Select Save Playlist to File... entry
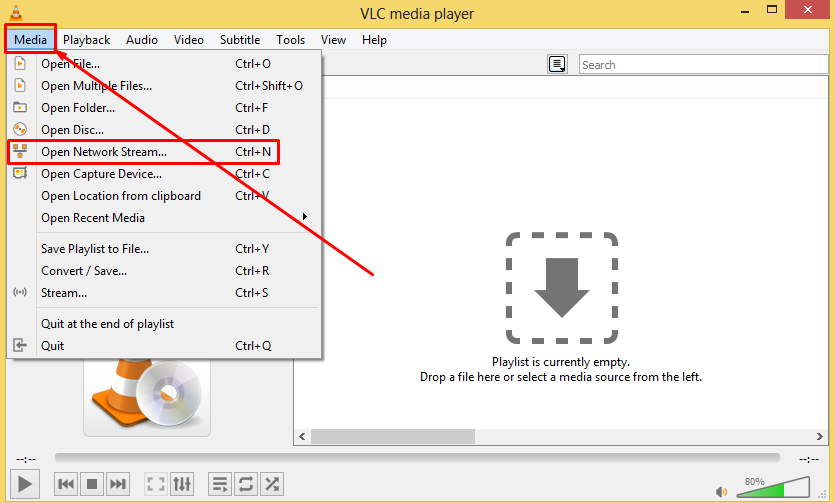Viewport: 835px width, 503px height. tap(163, 249)
